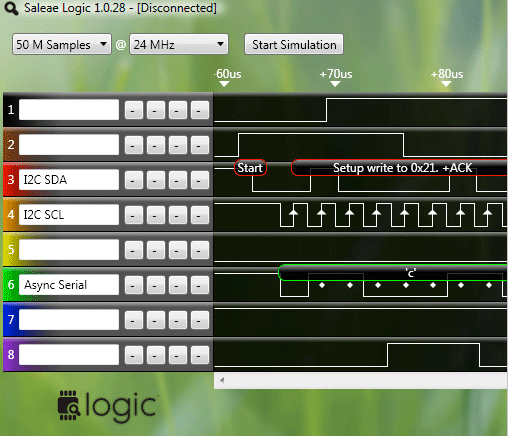The height and width of the screenshot is (436, 508).
Task: Toggle third trigger button on channel 7
Action: click(x=178, y=320)
